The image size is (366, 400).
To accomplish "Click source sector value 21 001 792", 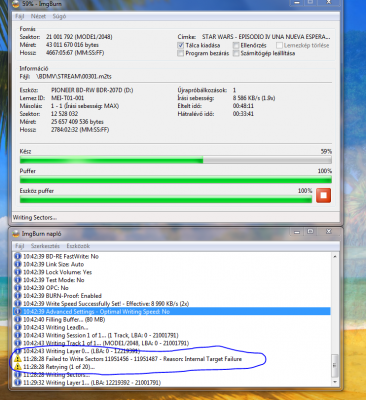I will coord(79,37).
